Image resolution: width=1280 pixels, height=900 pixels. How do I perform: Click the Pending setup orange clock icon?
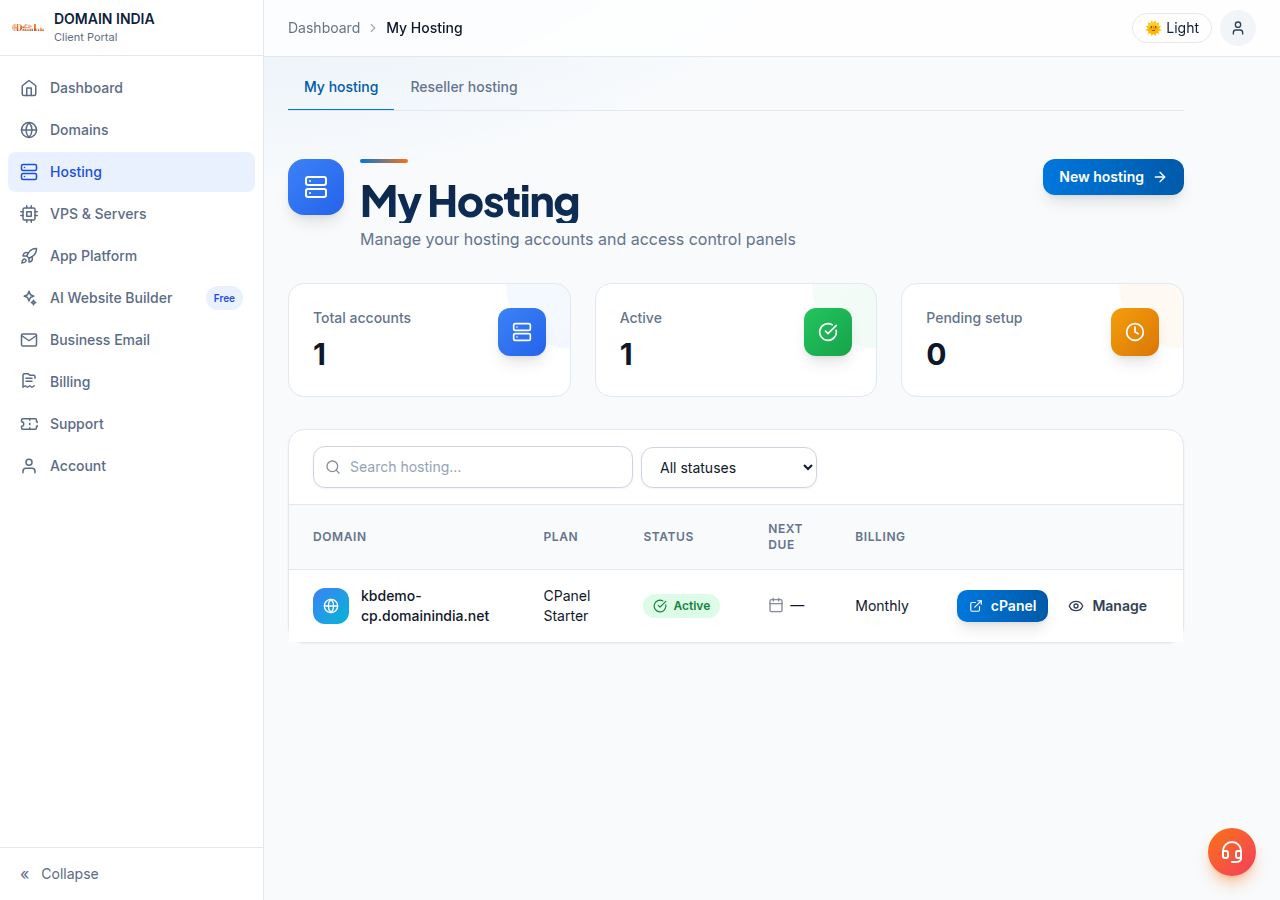point(1135,332)
